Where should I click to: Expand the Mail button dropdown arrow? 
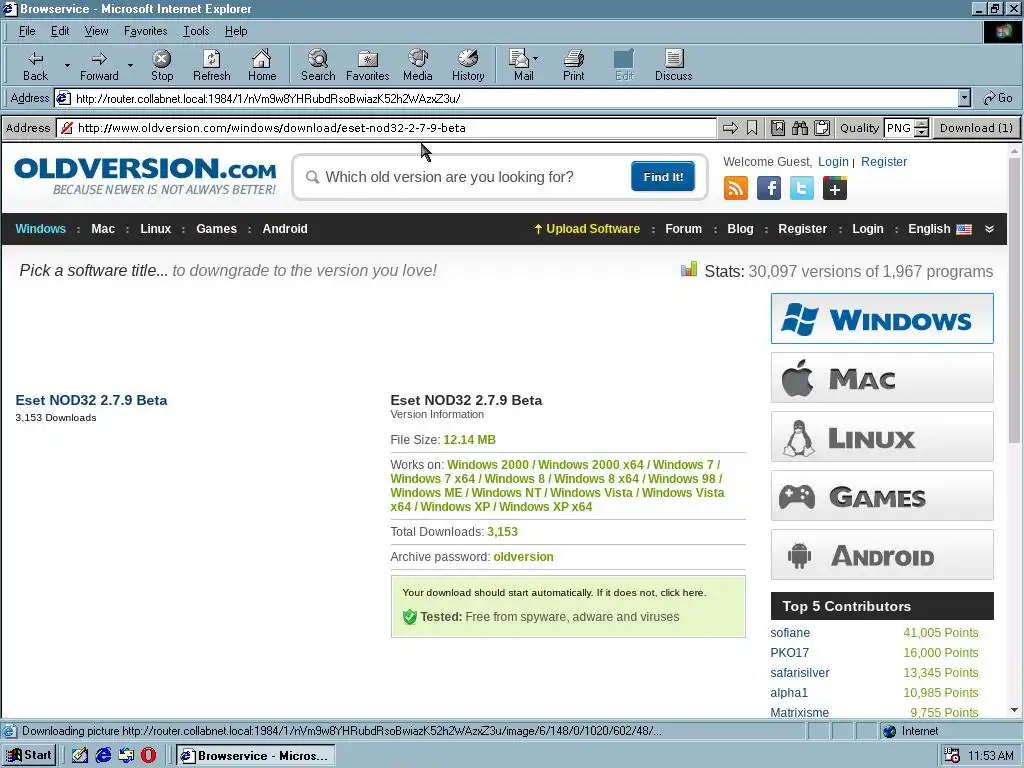[536, 59]
